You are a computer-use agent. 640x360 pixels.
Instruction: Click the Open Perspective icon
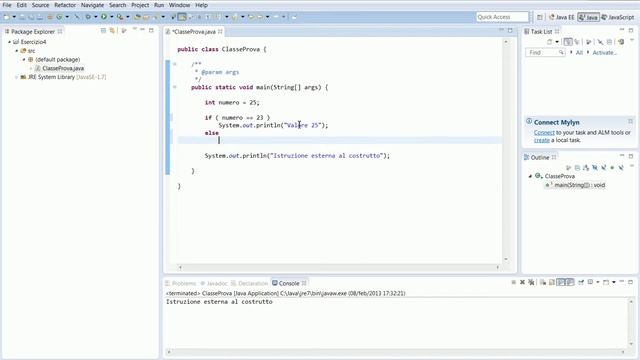(x=540, y=17)
